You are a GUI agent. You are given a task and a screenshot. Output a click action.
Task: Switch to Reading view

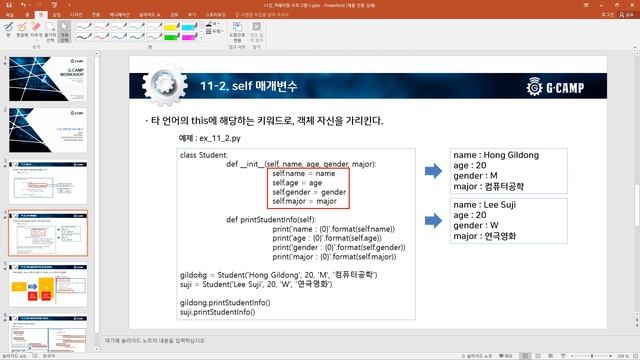point(551,356)
